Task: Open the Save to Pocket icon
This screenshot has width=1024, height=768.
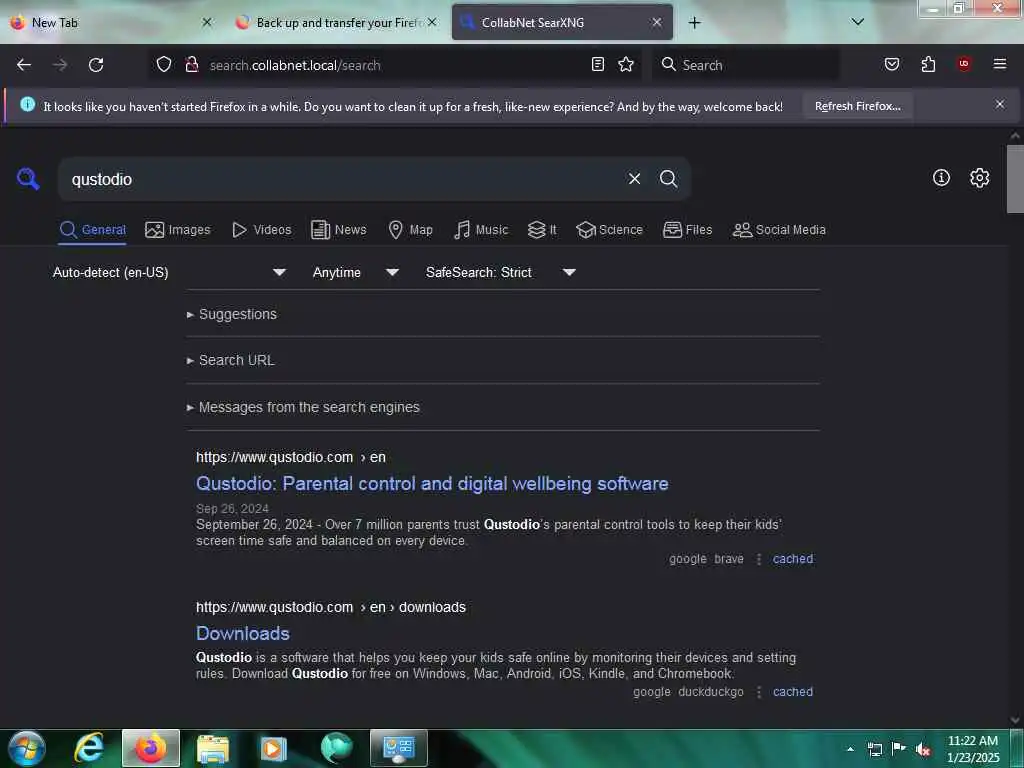Action: [x=892, y=64]
